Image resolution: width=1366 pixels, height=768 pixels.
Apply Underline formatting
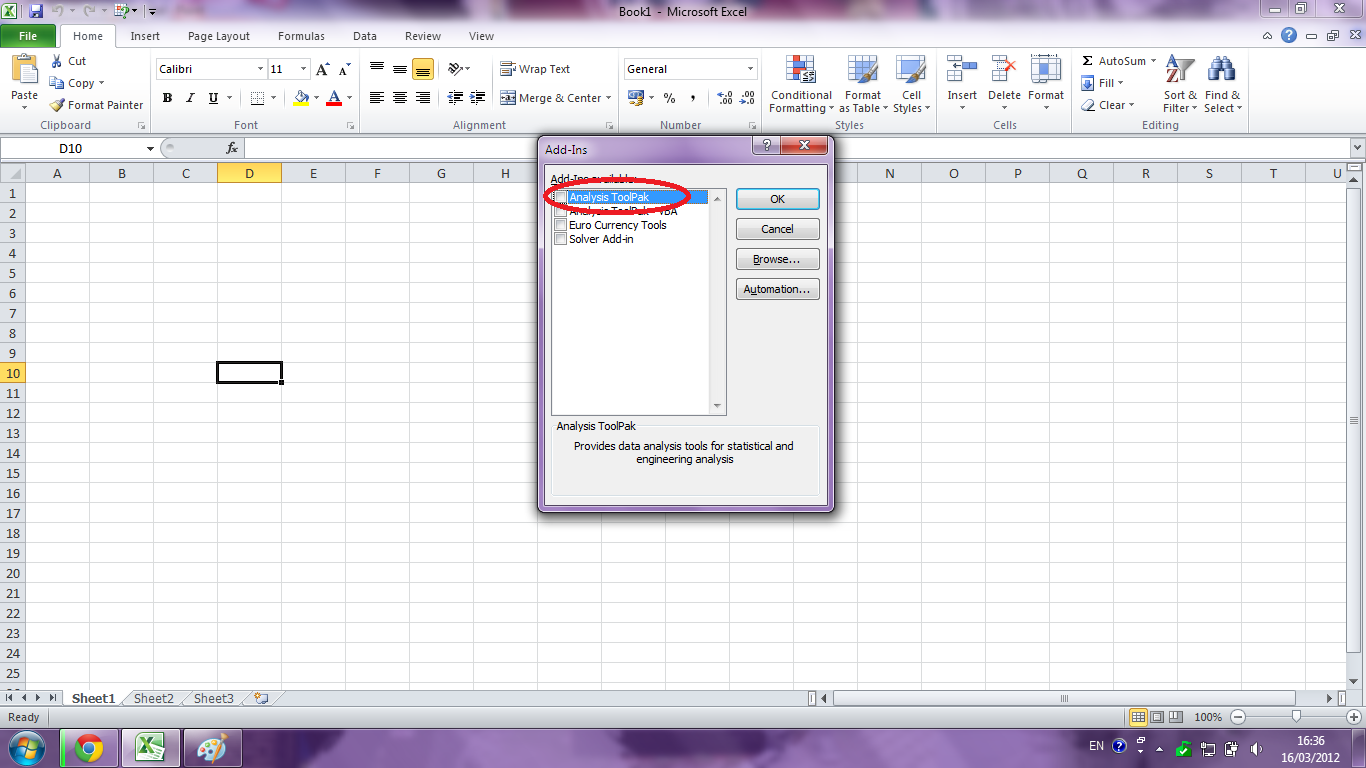coord(213,98)
